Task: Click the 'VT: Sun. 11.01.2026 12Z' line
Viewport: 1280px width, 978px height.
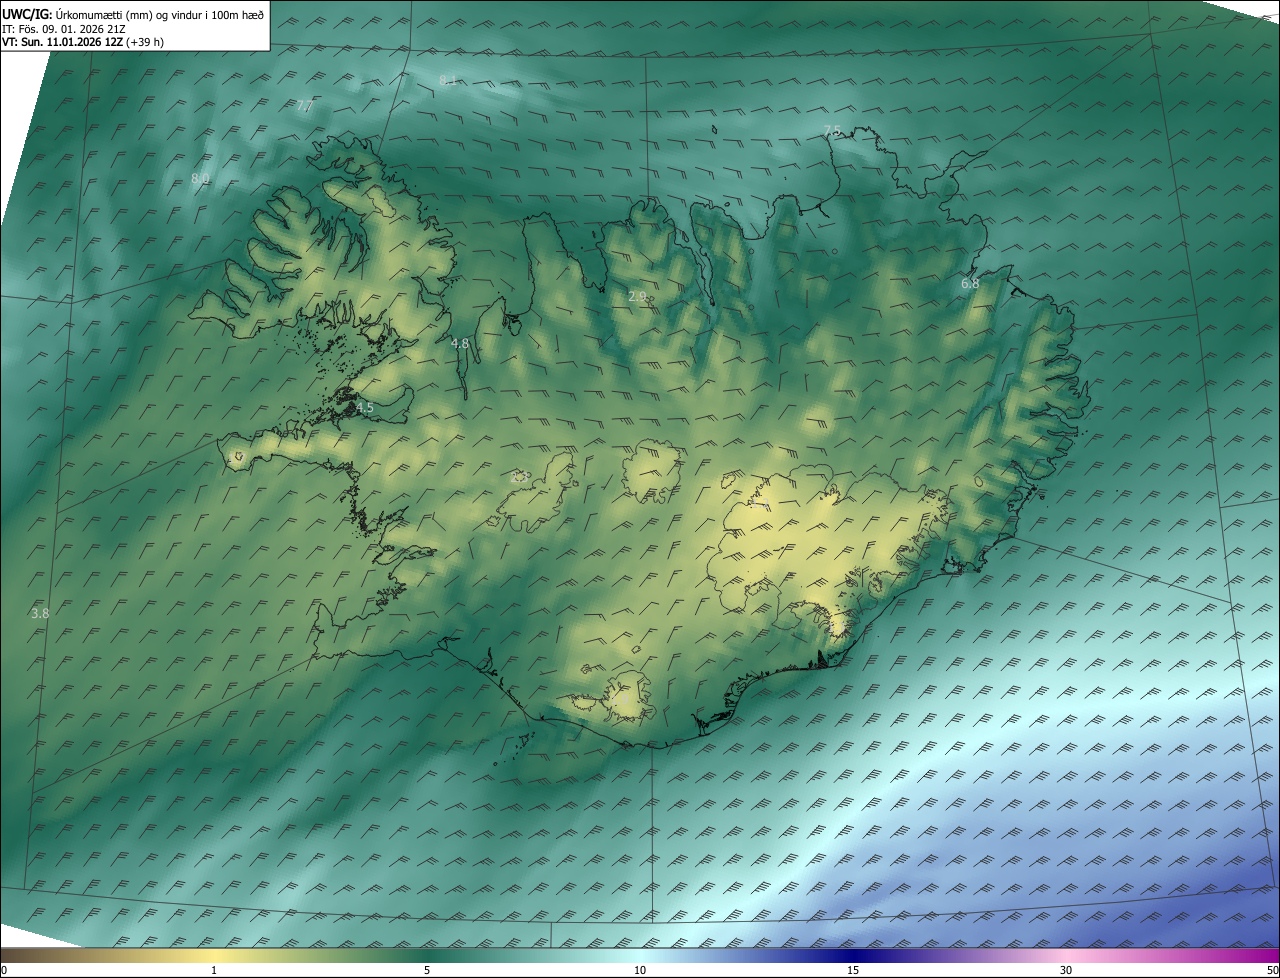Action: [x=81, y=42]
